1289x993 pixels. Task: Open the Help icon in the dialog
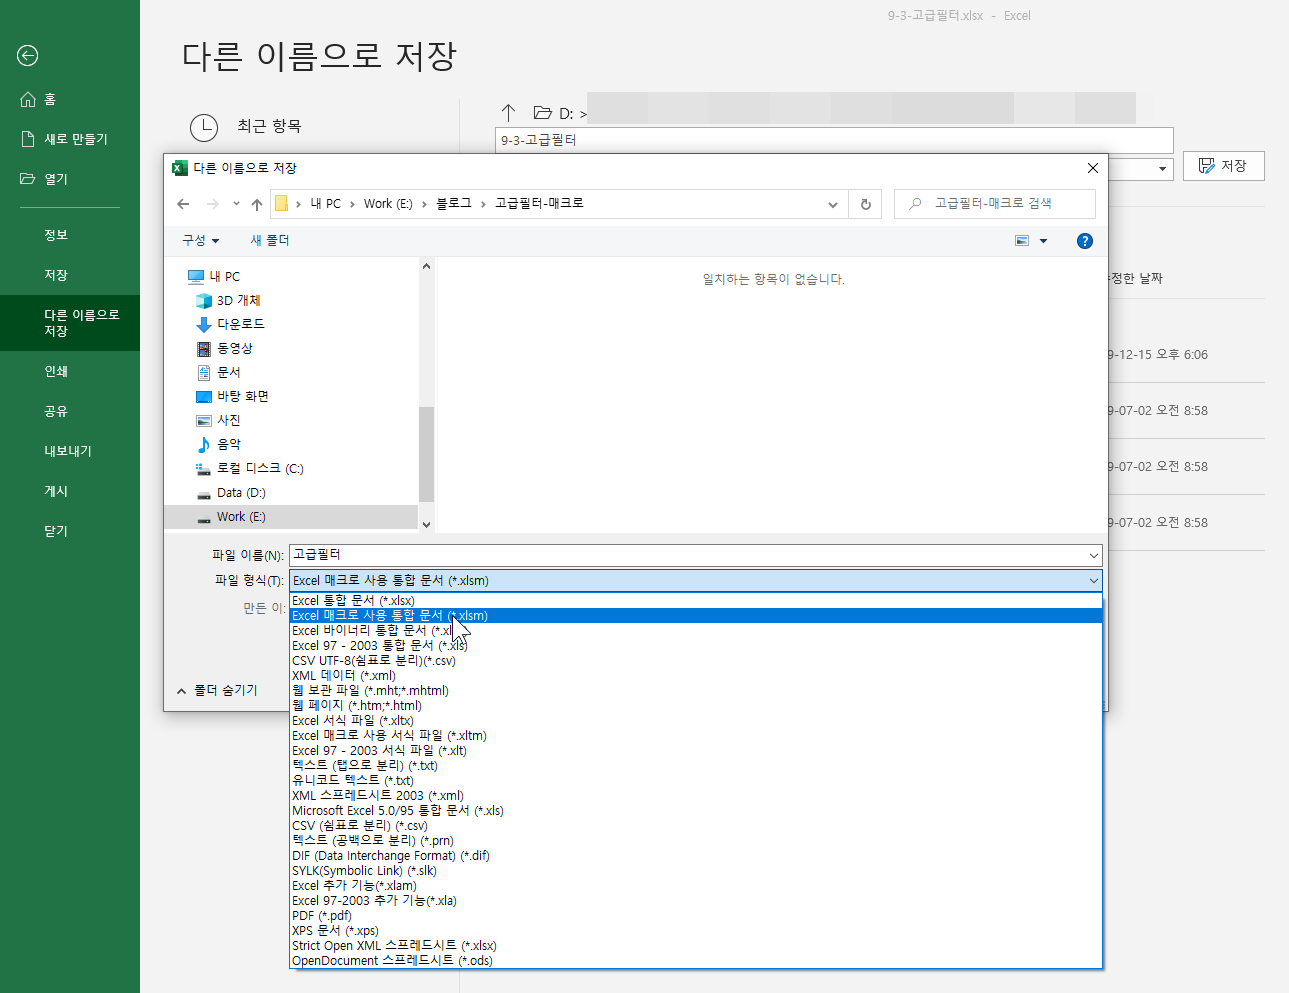pos(1084,240)
